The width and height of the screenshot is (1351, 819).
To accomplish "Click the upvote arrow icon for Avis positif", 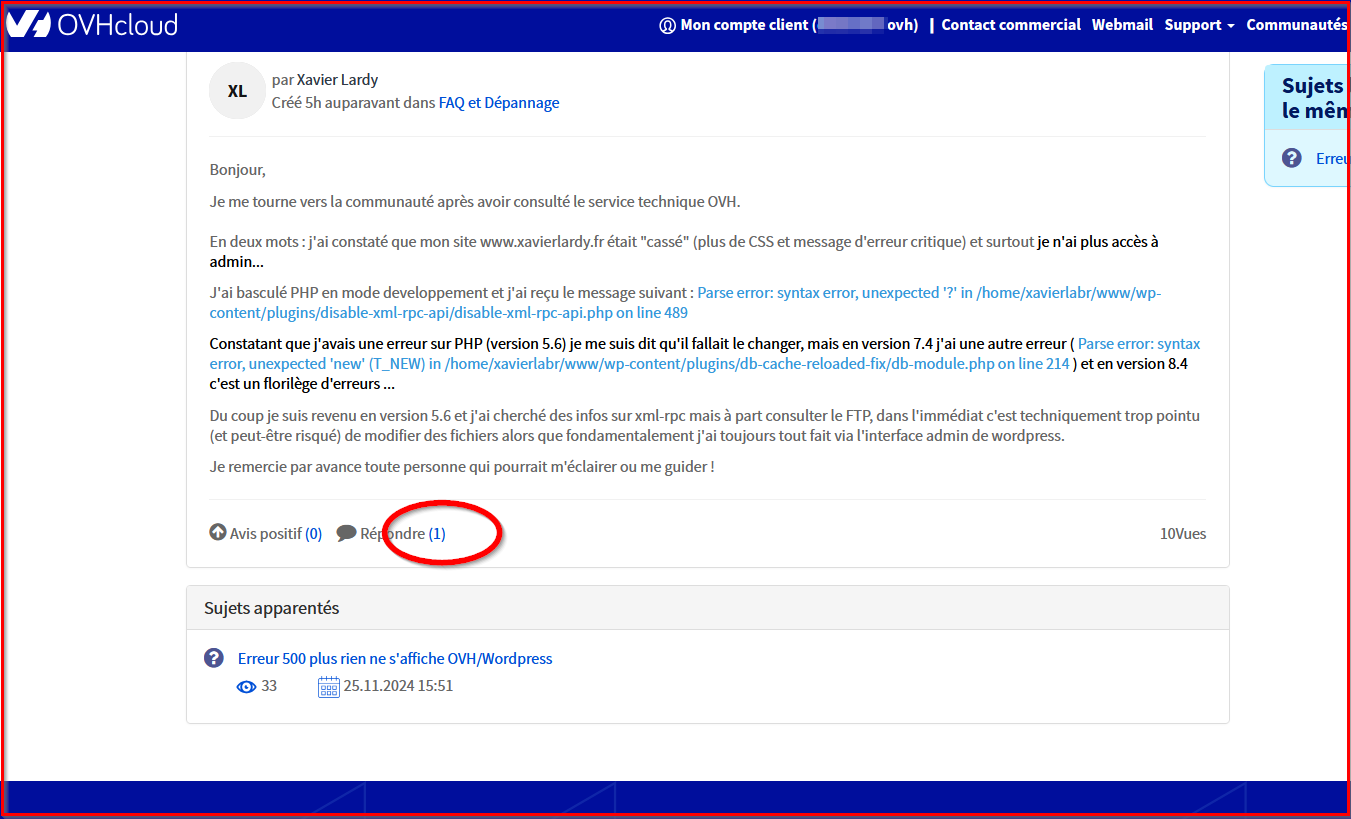I will 218,533.
